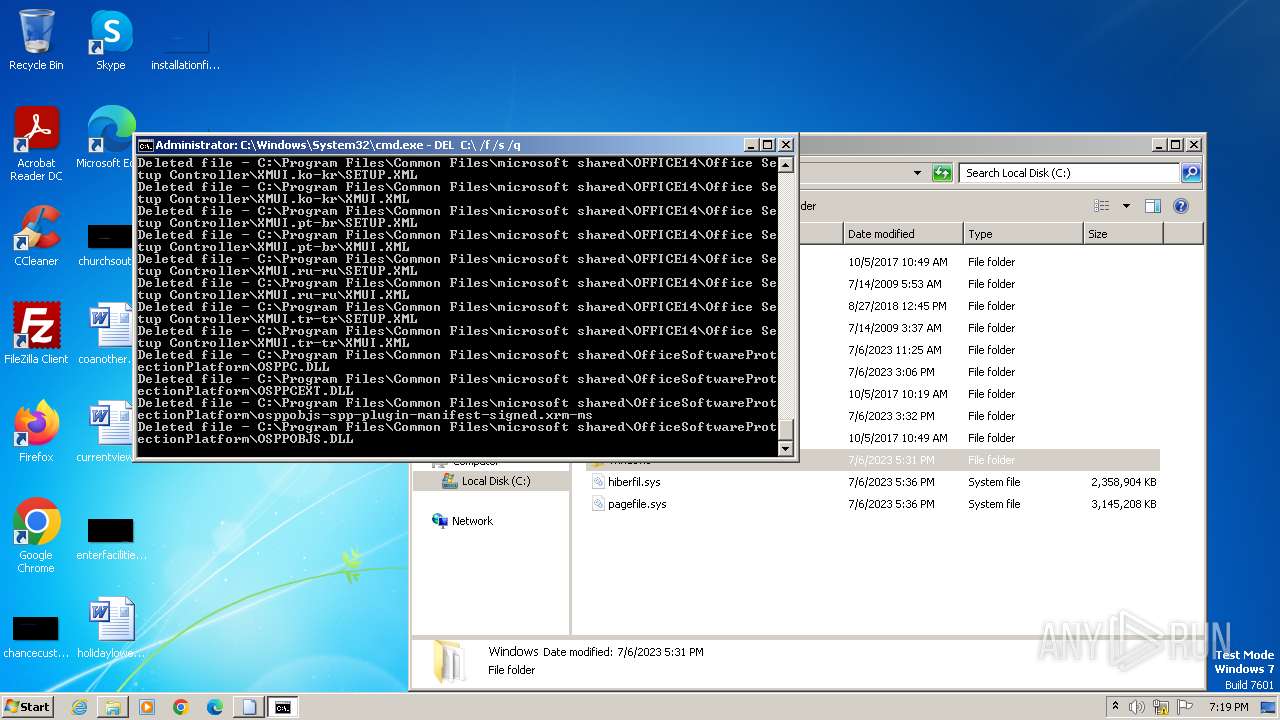Select the chancecust desktop file
The height and width of the screenshot is (720, 1280).
pyautogui.click(x=36, y=635)
